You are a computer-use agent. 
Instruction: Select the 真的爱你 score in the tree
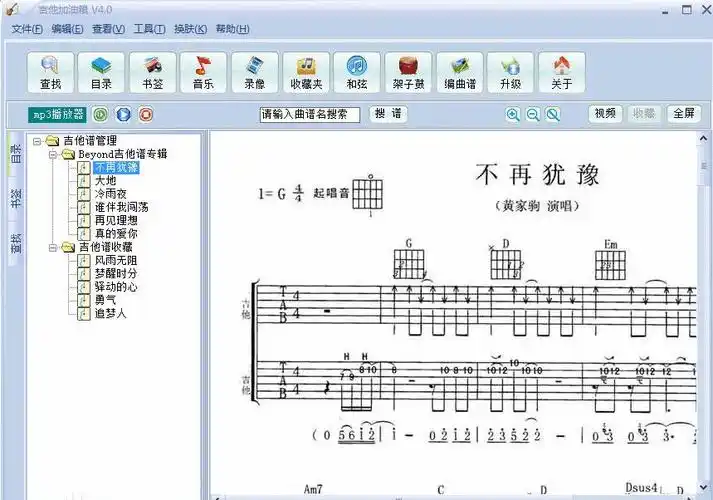click(116, 234)
